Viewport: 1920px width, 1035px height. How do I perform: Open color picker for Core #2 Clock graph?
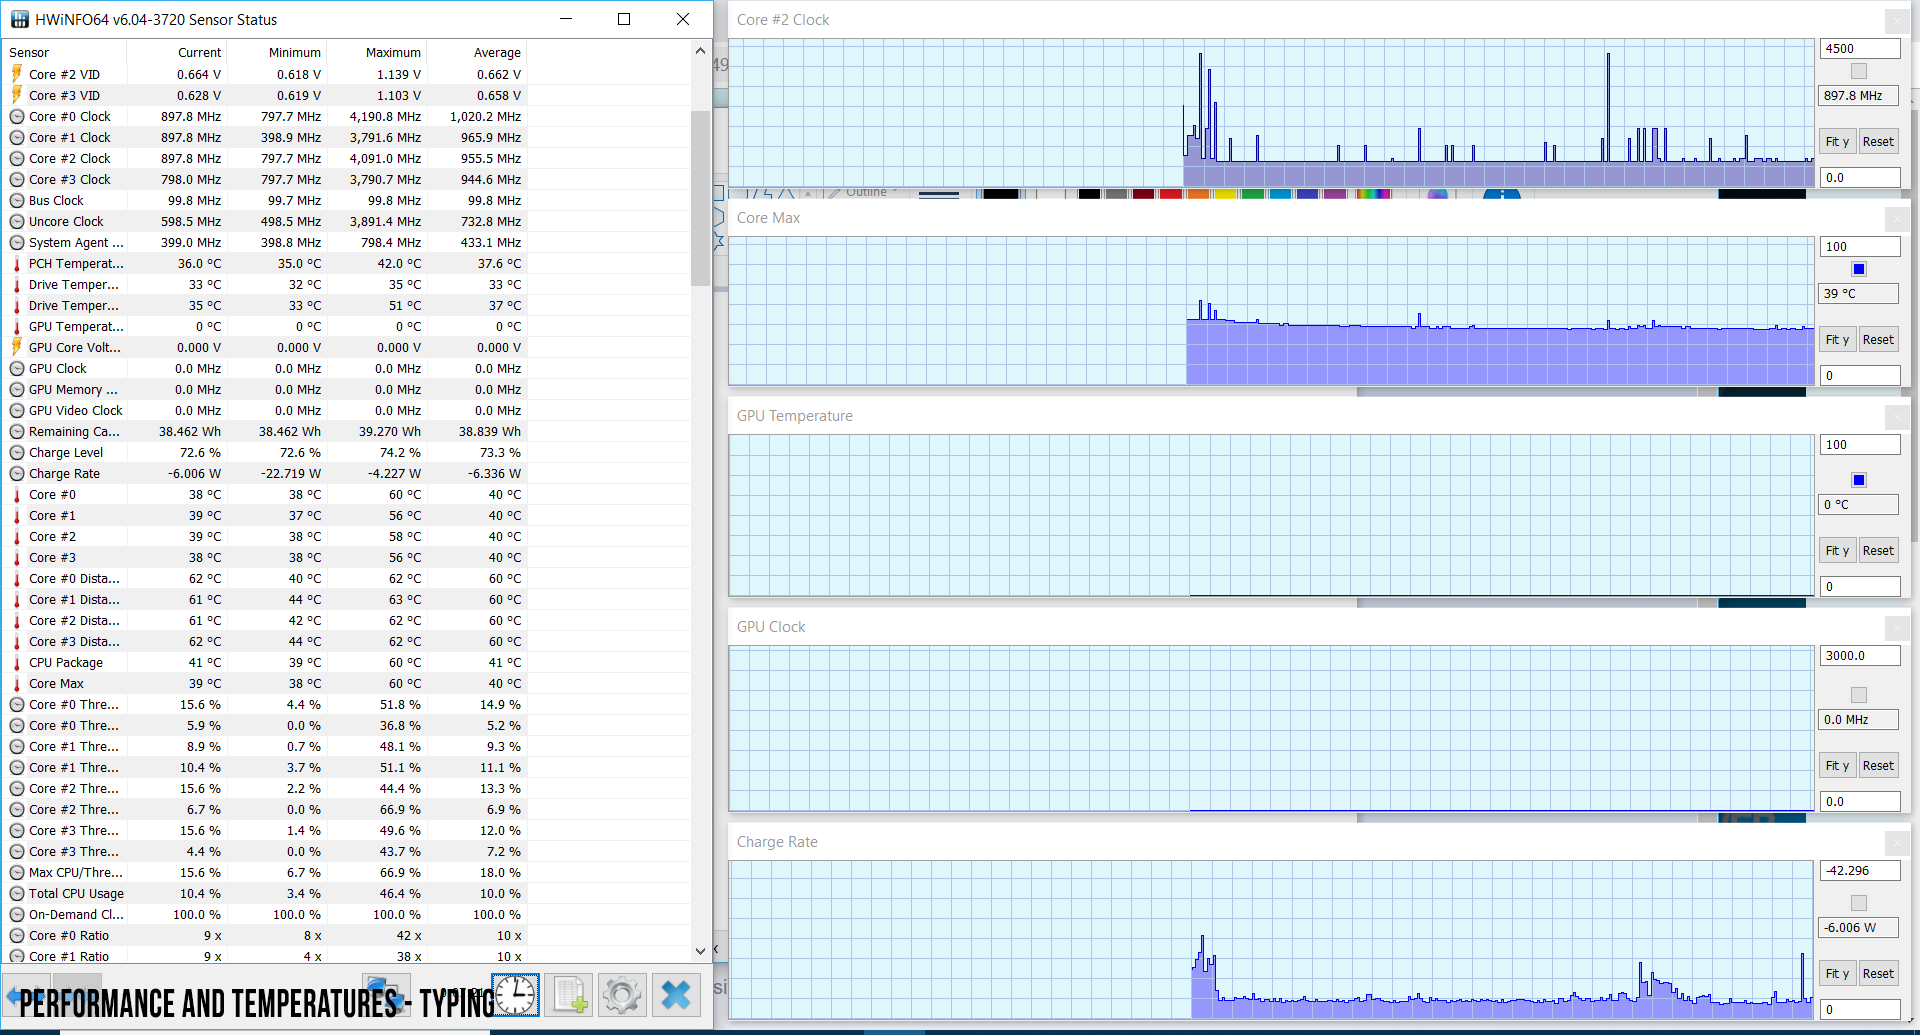(x=1859, y=71)
